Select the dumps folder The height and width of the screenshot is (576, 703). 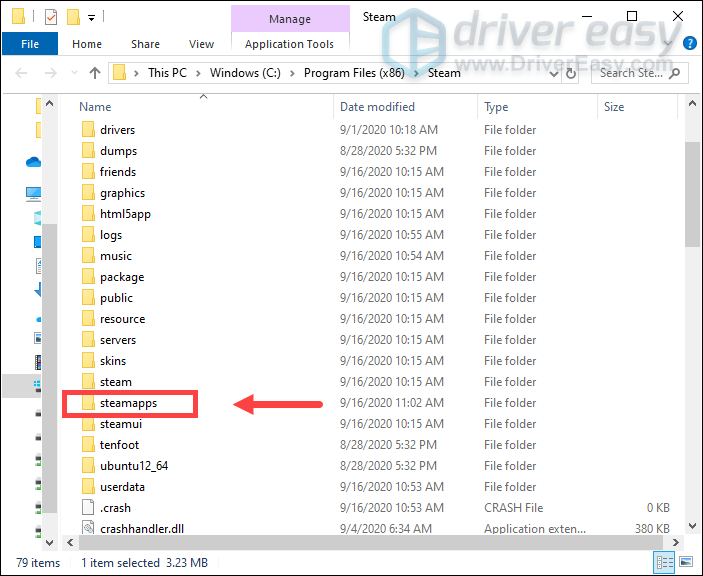118,151
